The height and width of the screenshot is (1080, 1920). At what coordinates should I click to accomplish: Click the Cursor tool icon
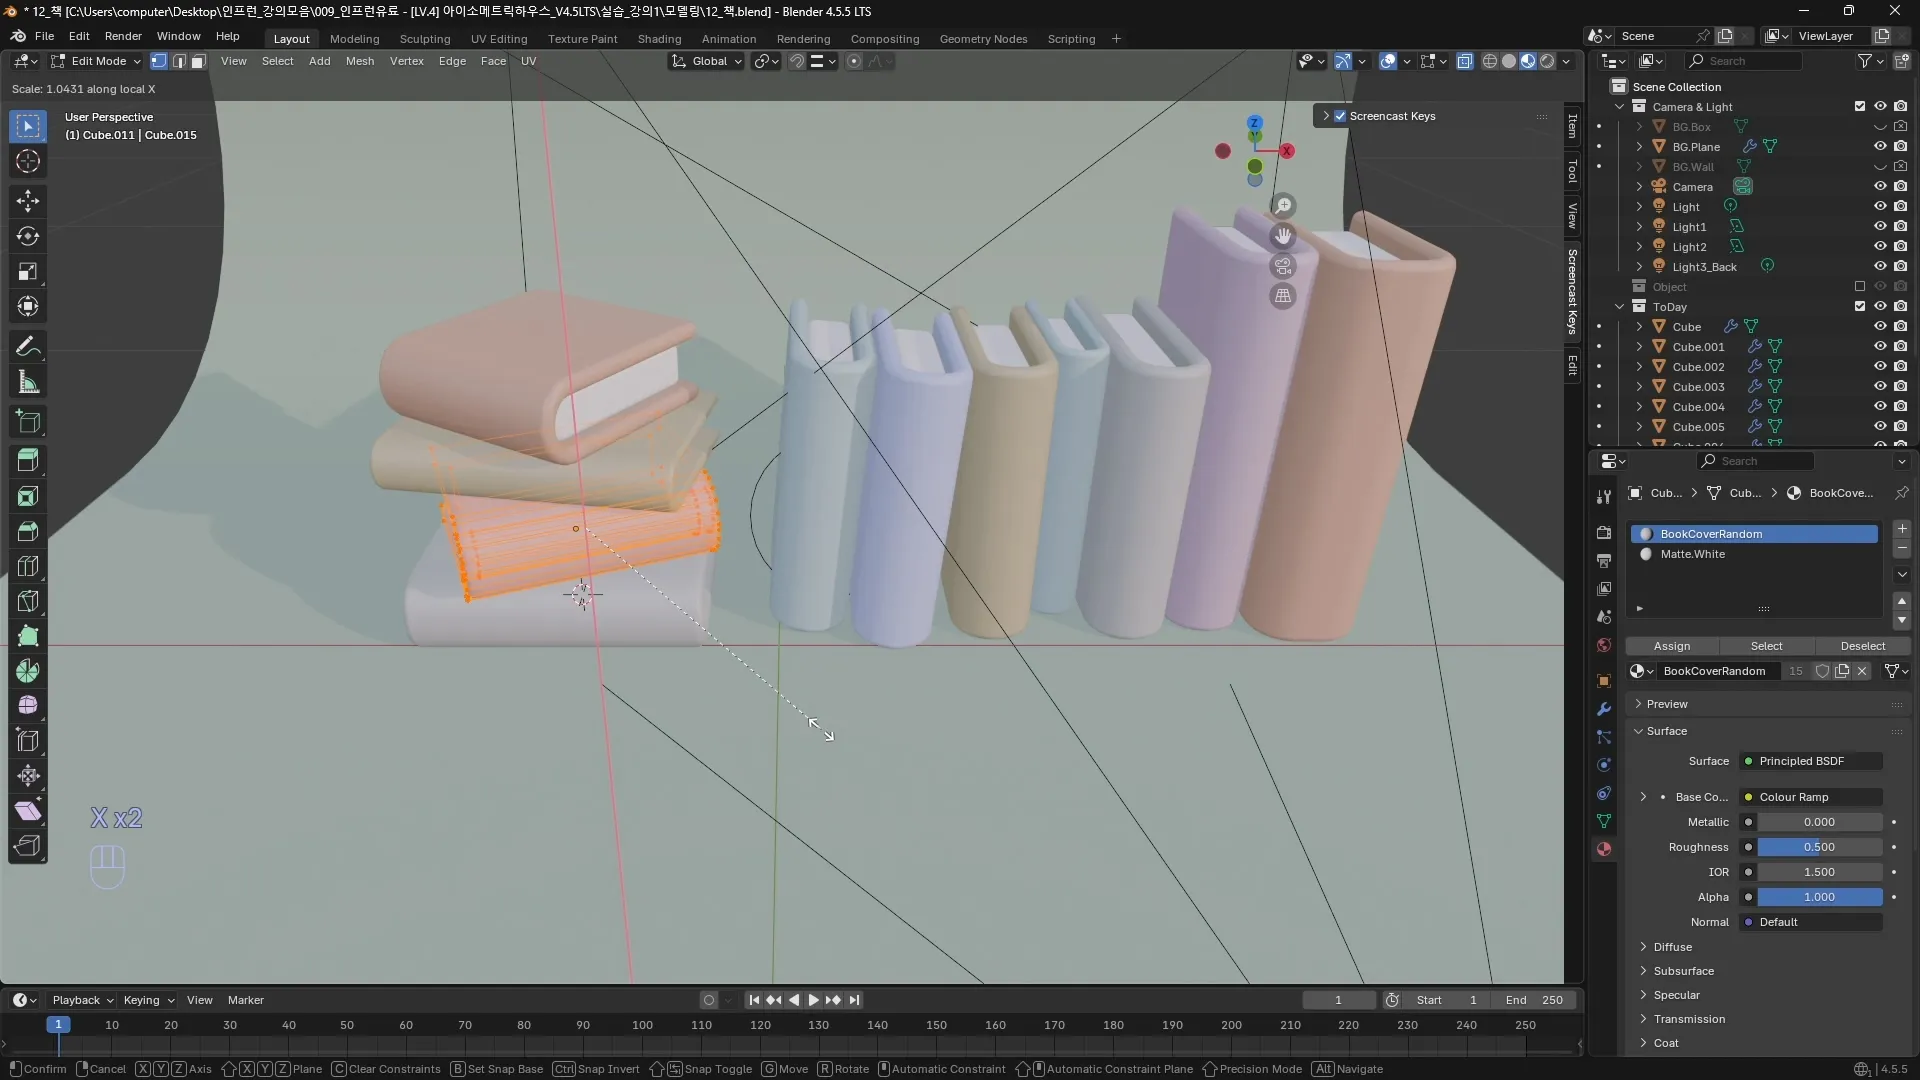(x=28, y=162)
